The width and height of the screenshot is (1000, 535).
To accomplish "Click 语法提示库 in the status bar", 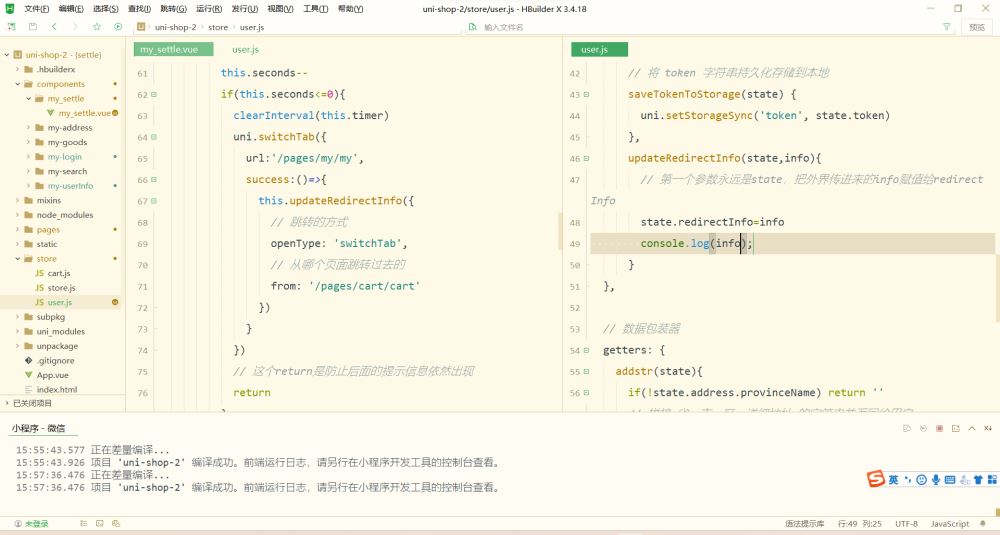I will coord(804,524).
